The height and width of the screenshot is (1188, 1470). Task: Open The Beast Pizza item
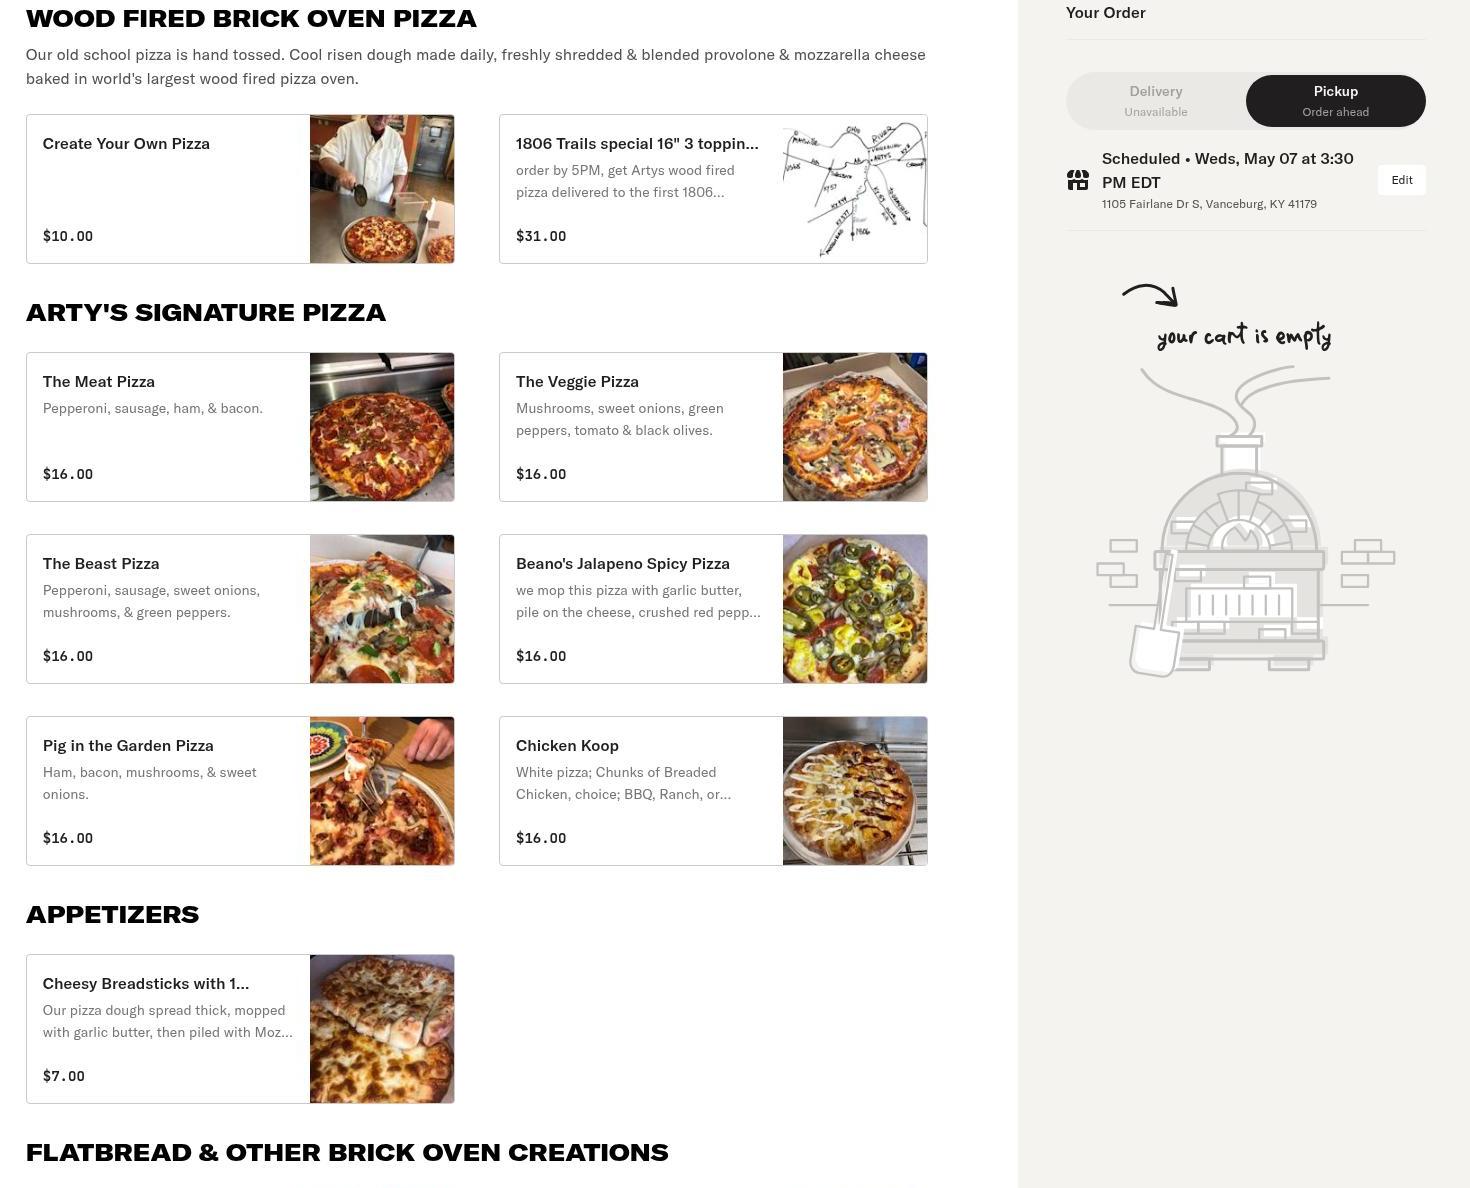pos(240,609)
